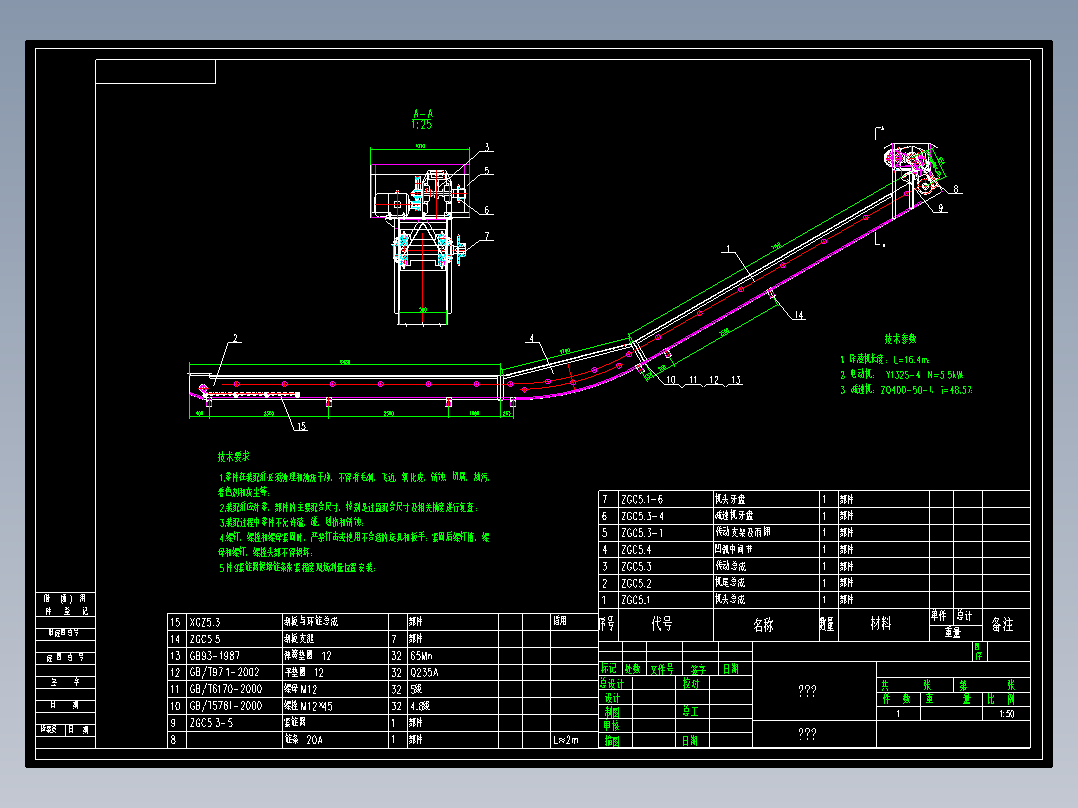Viewport: 1078px width, 808px height.
Task: Select part code ZGC5.5 in row 14
Action: click(x=205, y=639)
